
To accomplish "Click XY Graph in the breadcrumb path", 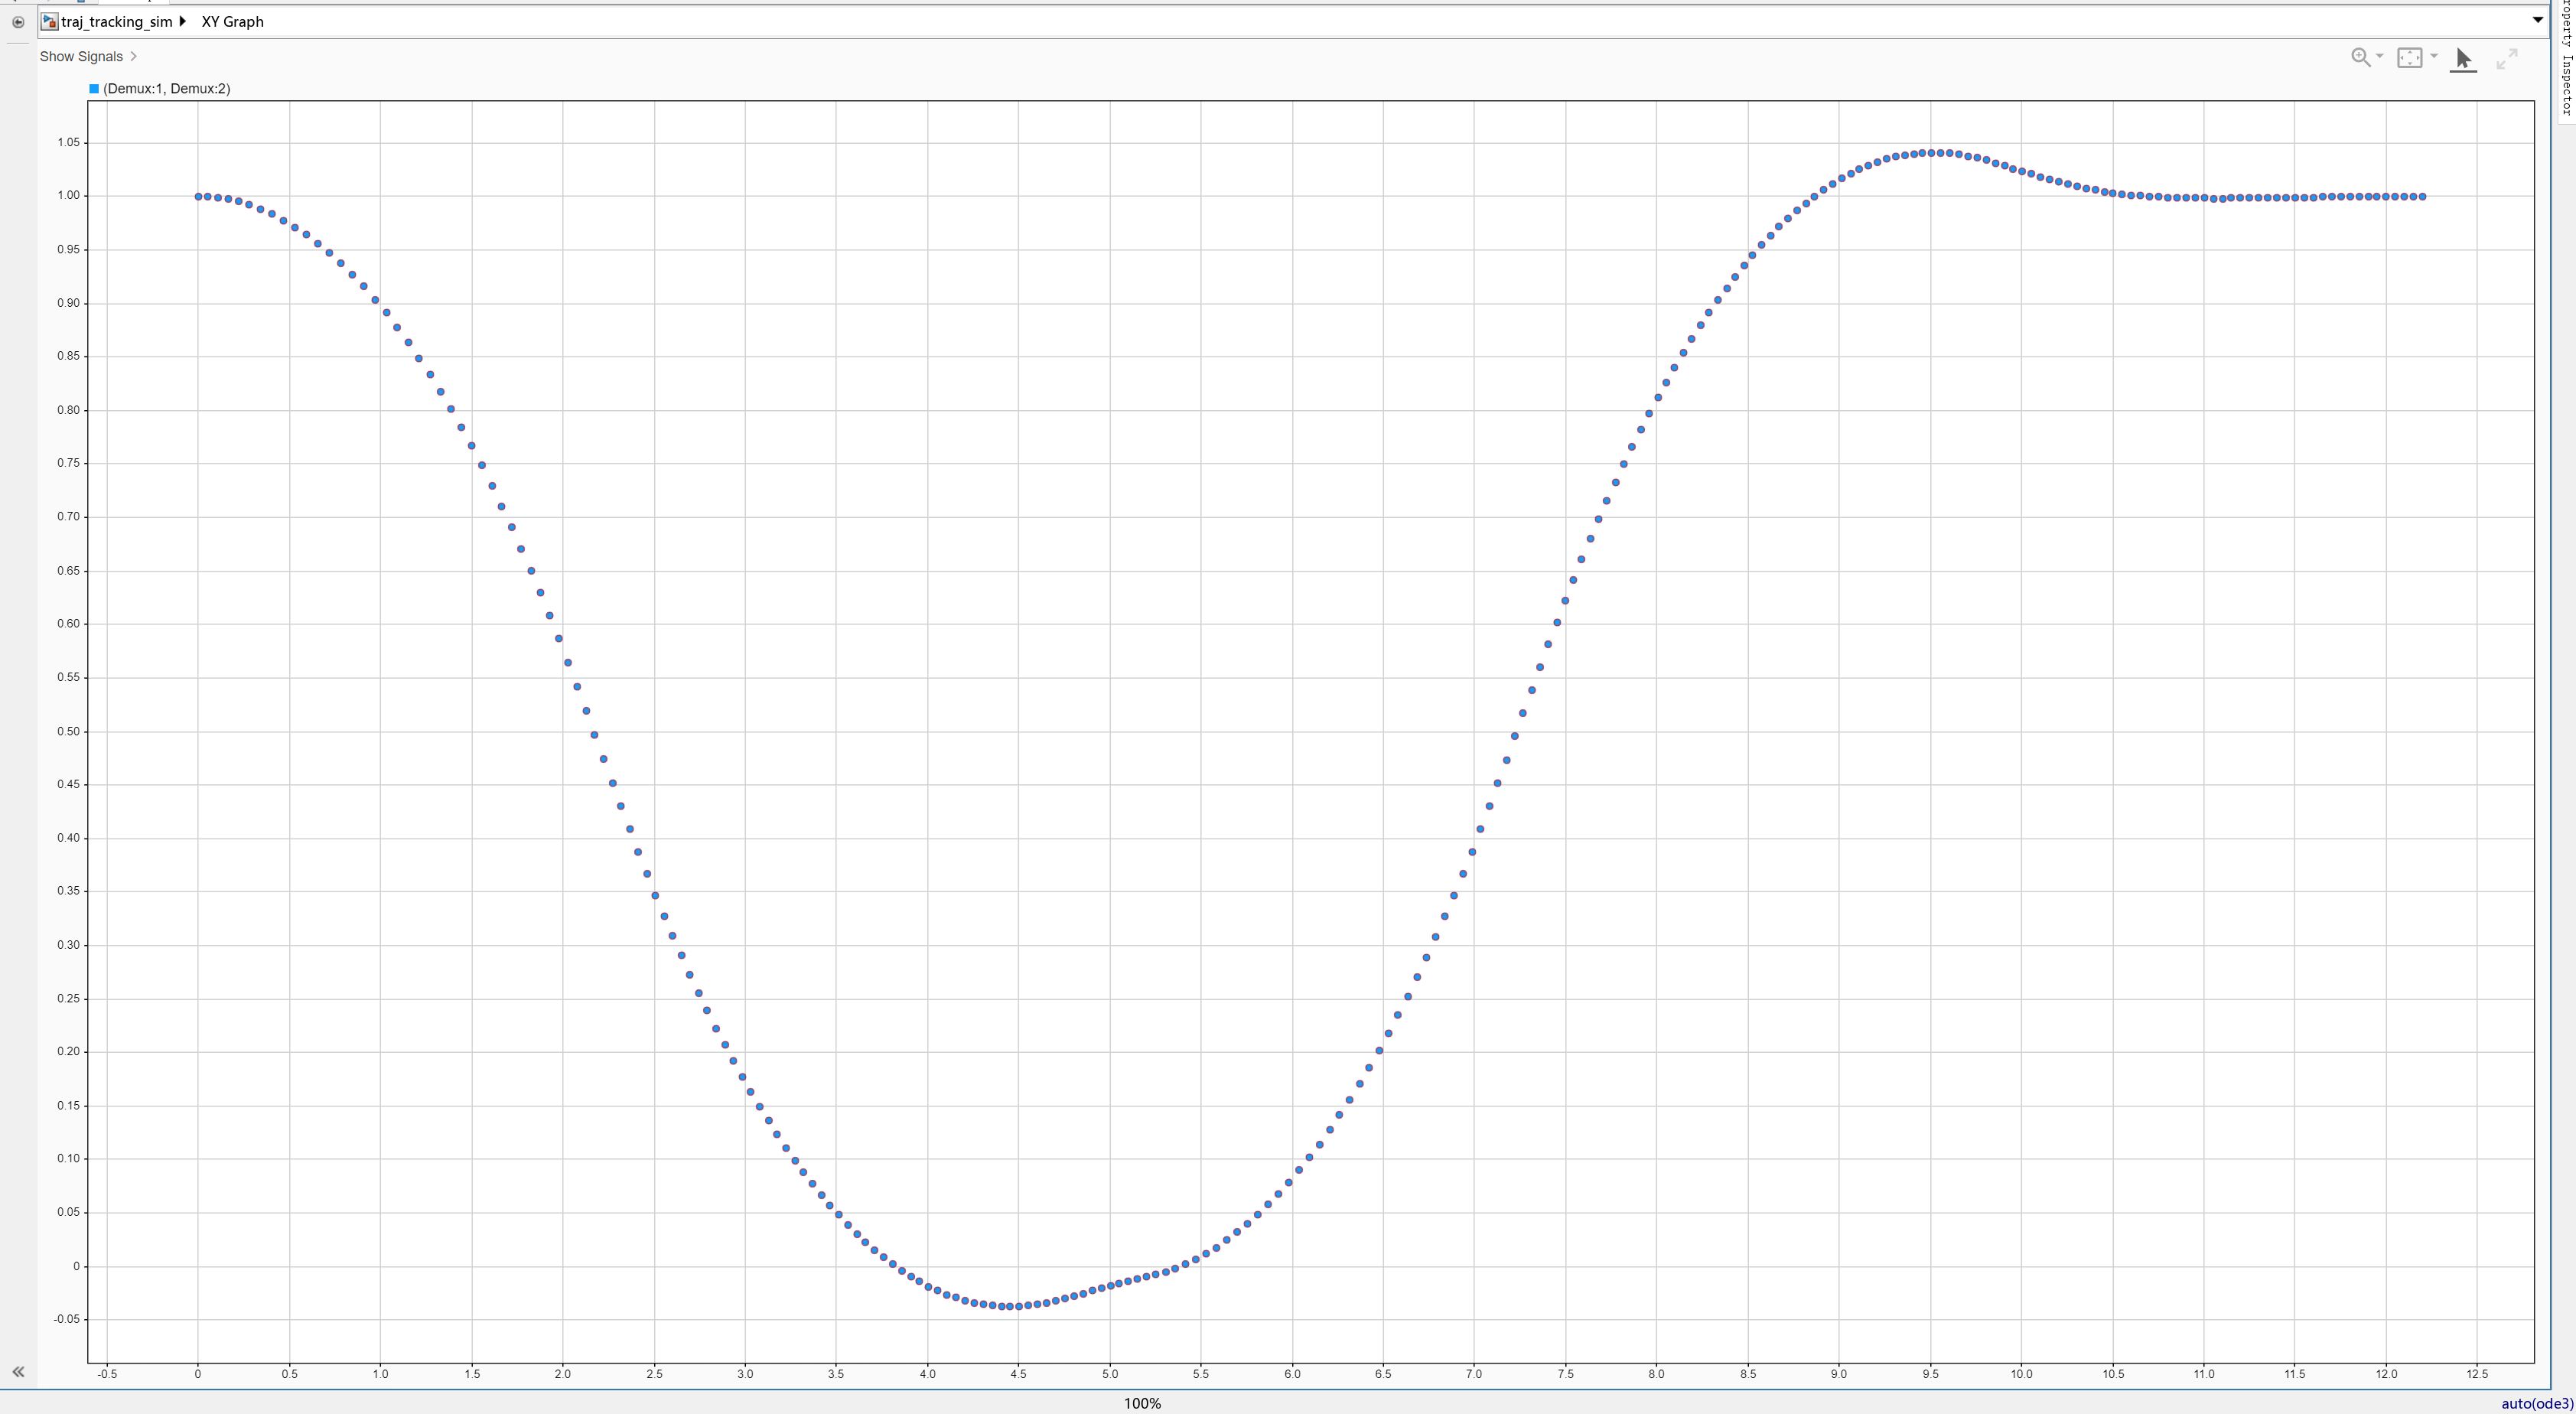I will pos(232,21).
